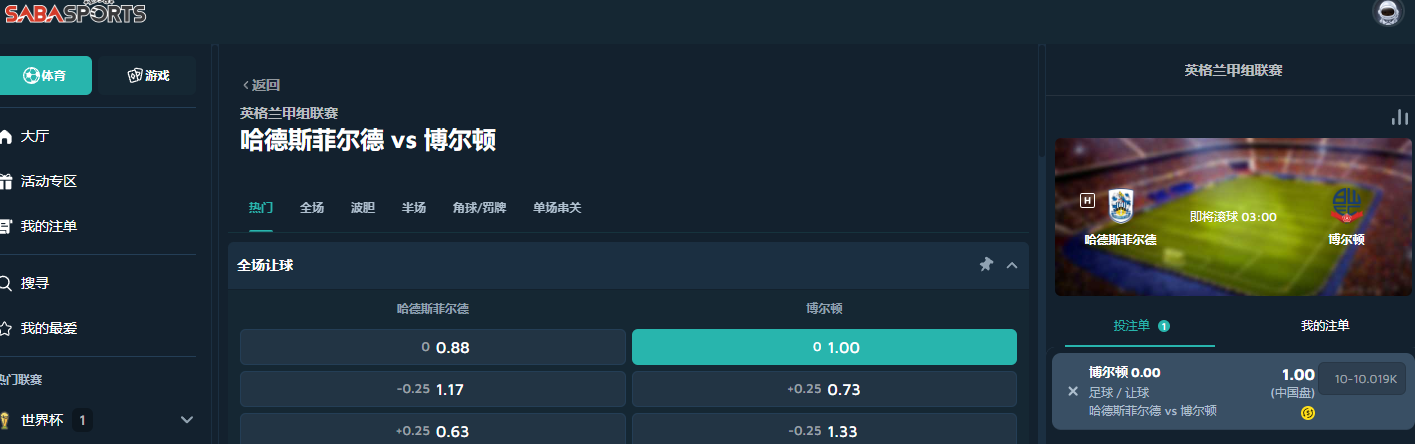Viewport: 1415px width, 444px height.
Task: Expand the 世界杯 league list
Action: pyautogui.click(x=186, y=420)
